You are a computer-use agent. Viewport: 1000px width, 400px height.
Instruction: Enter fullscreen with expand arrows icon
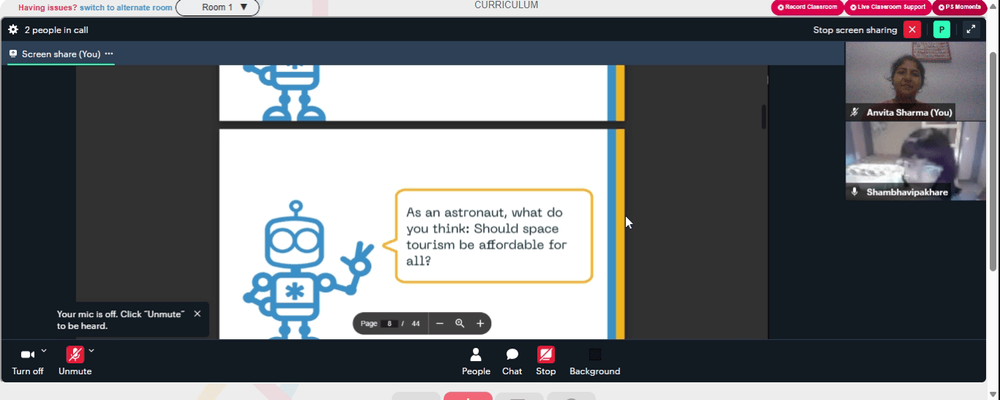(x=971, y=29)
